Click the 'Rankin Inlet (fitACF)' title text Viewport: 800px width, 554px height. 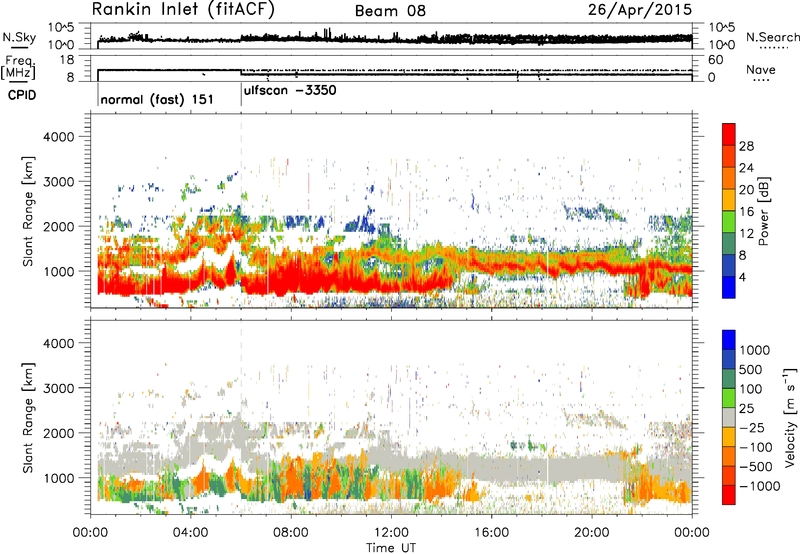point(183,10)
